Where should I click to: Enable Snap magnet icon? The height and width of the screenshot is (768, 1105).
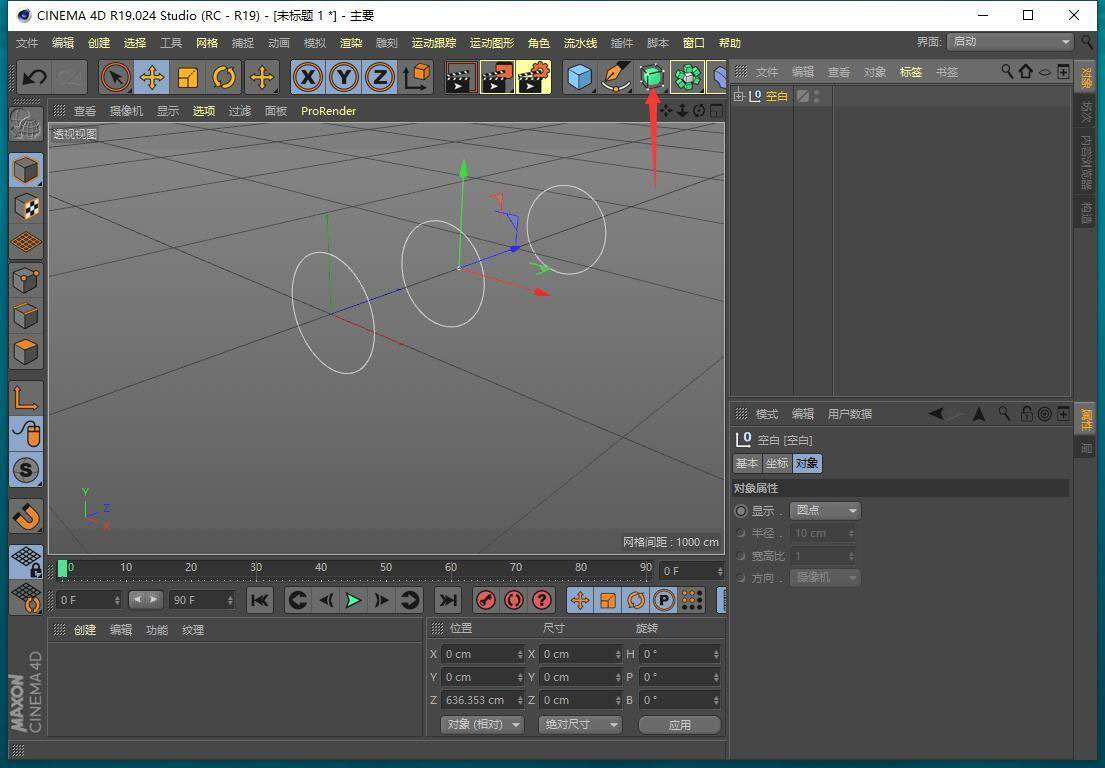(x=26, y=516)
